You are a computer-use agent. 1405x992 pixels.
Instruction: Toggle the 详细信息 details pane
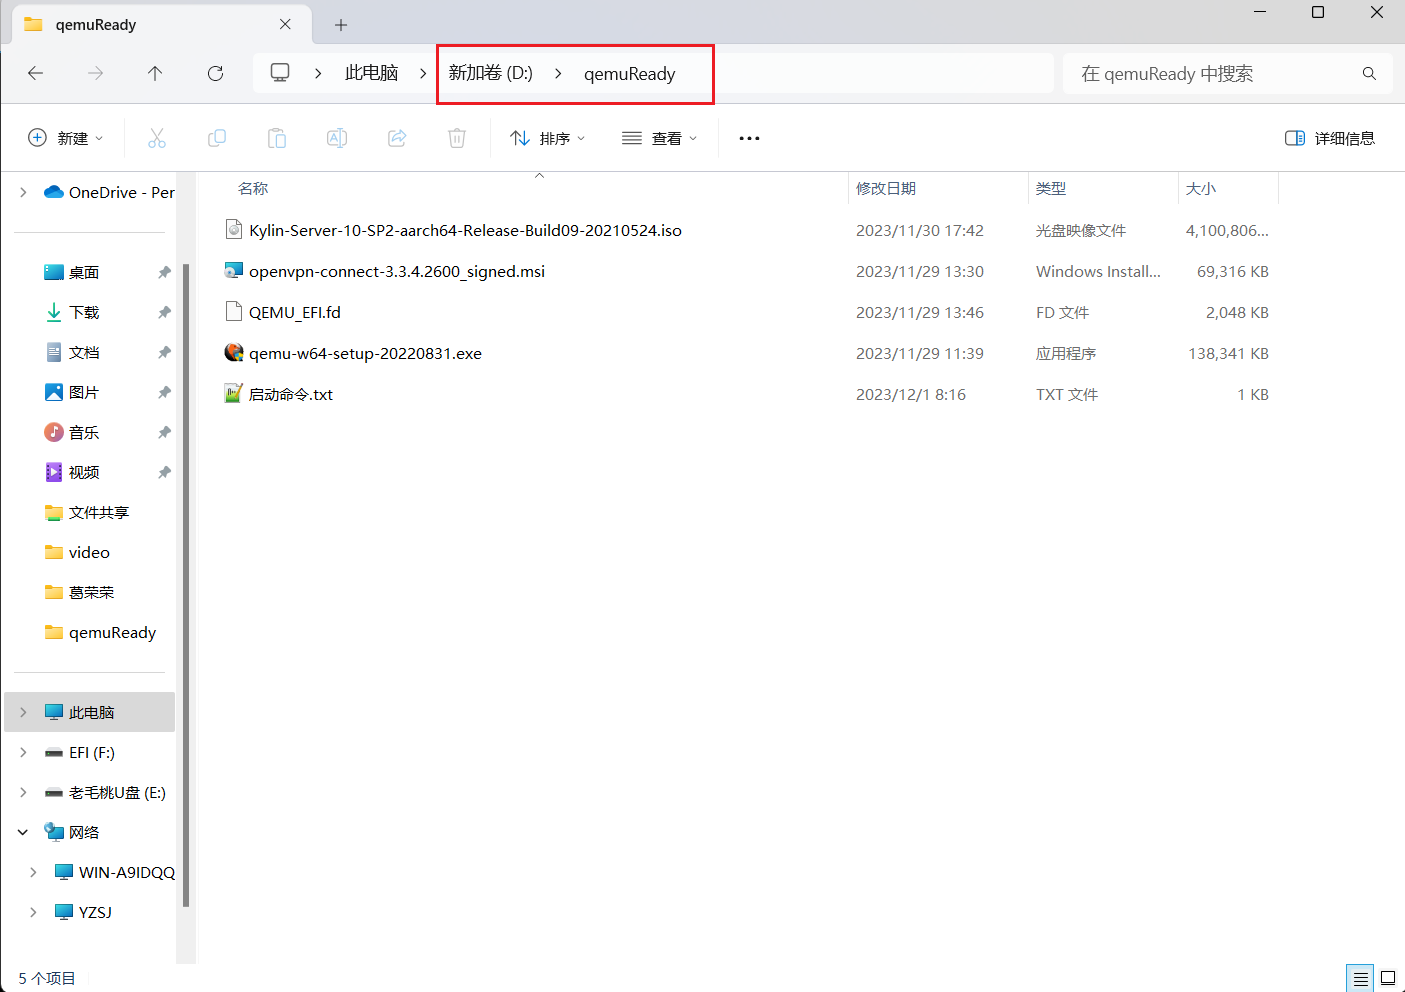click(x=1330, y=138)
